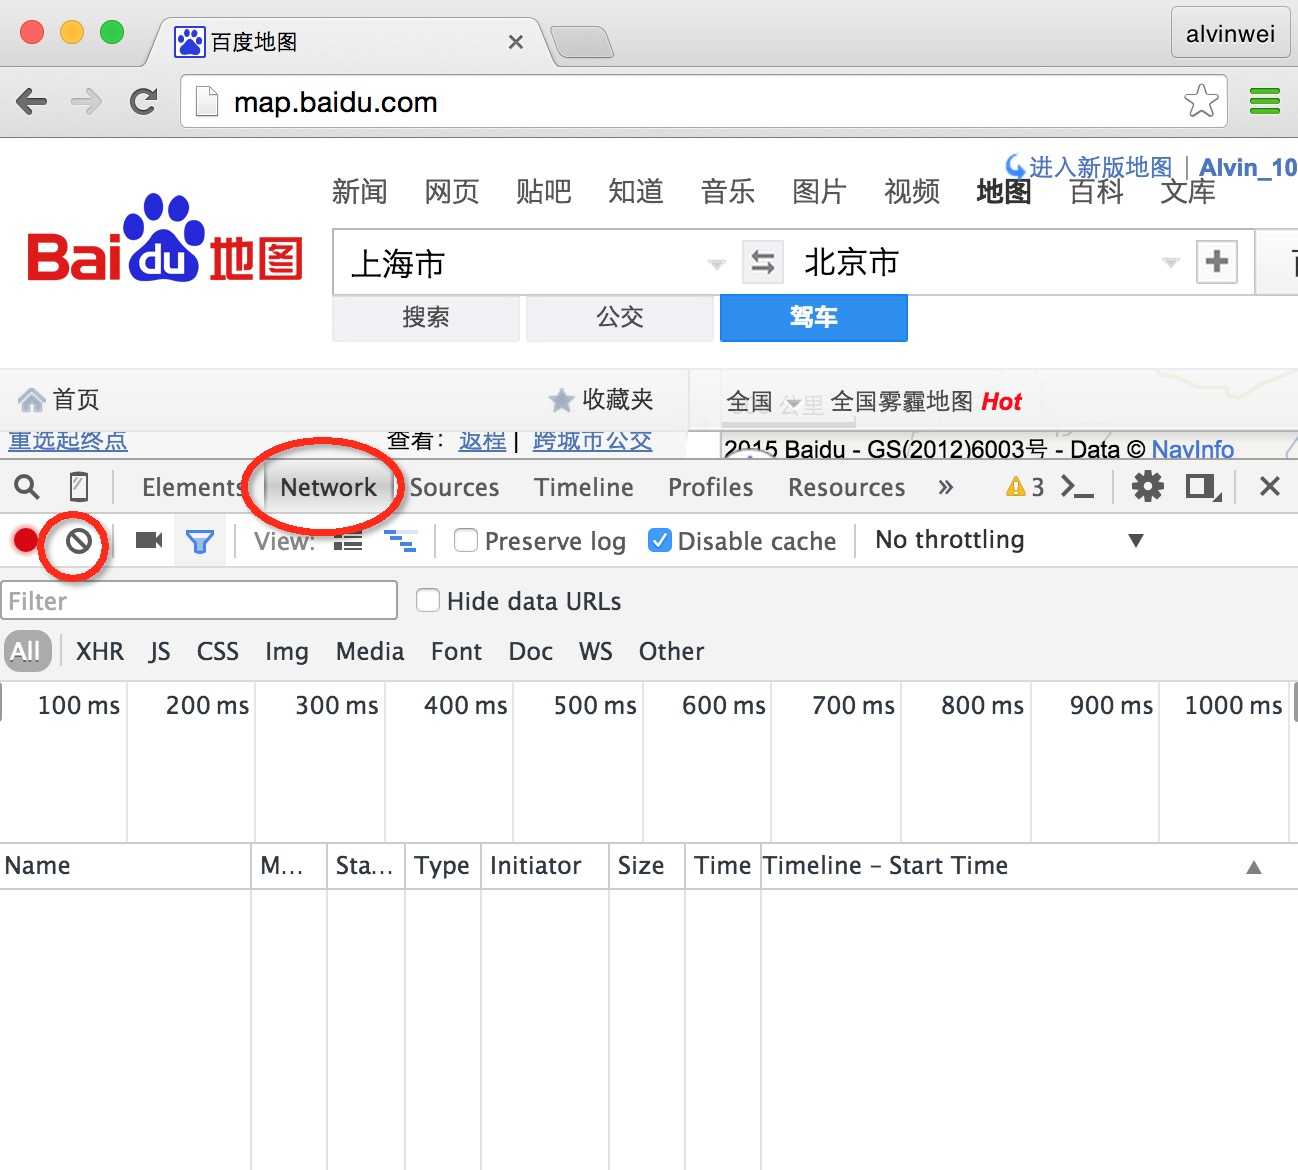The image size is (1298, 1170).
Task: Filter requests by CSS
Action: coord(218,651)
